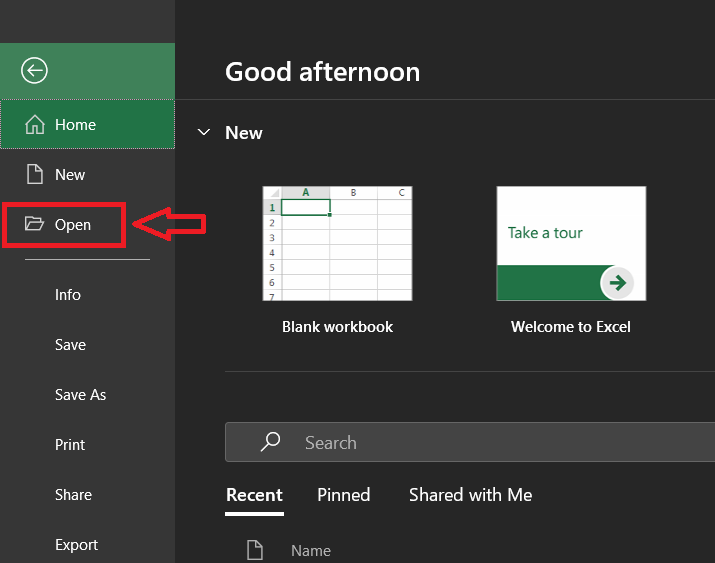
Task: Open the Print option
Action: coord(70,445)
